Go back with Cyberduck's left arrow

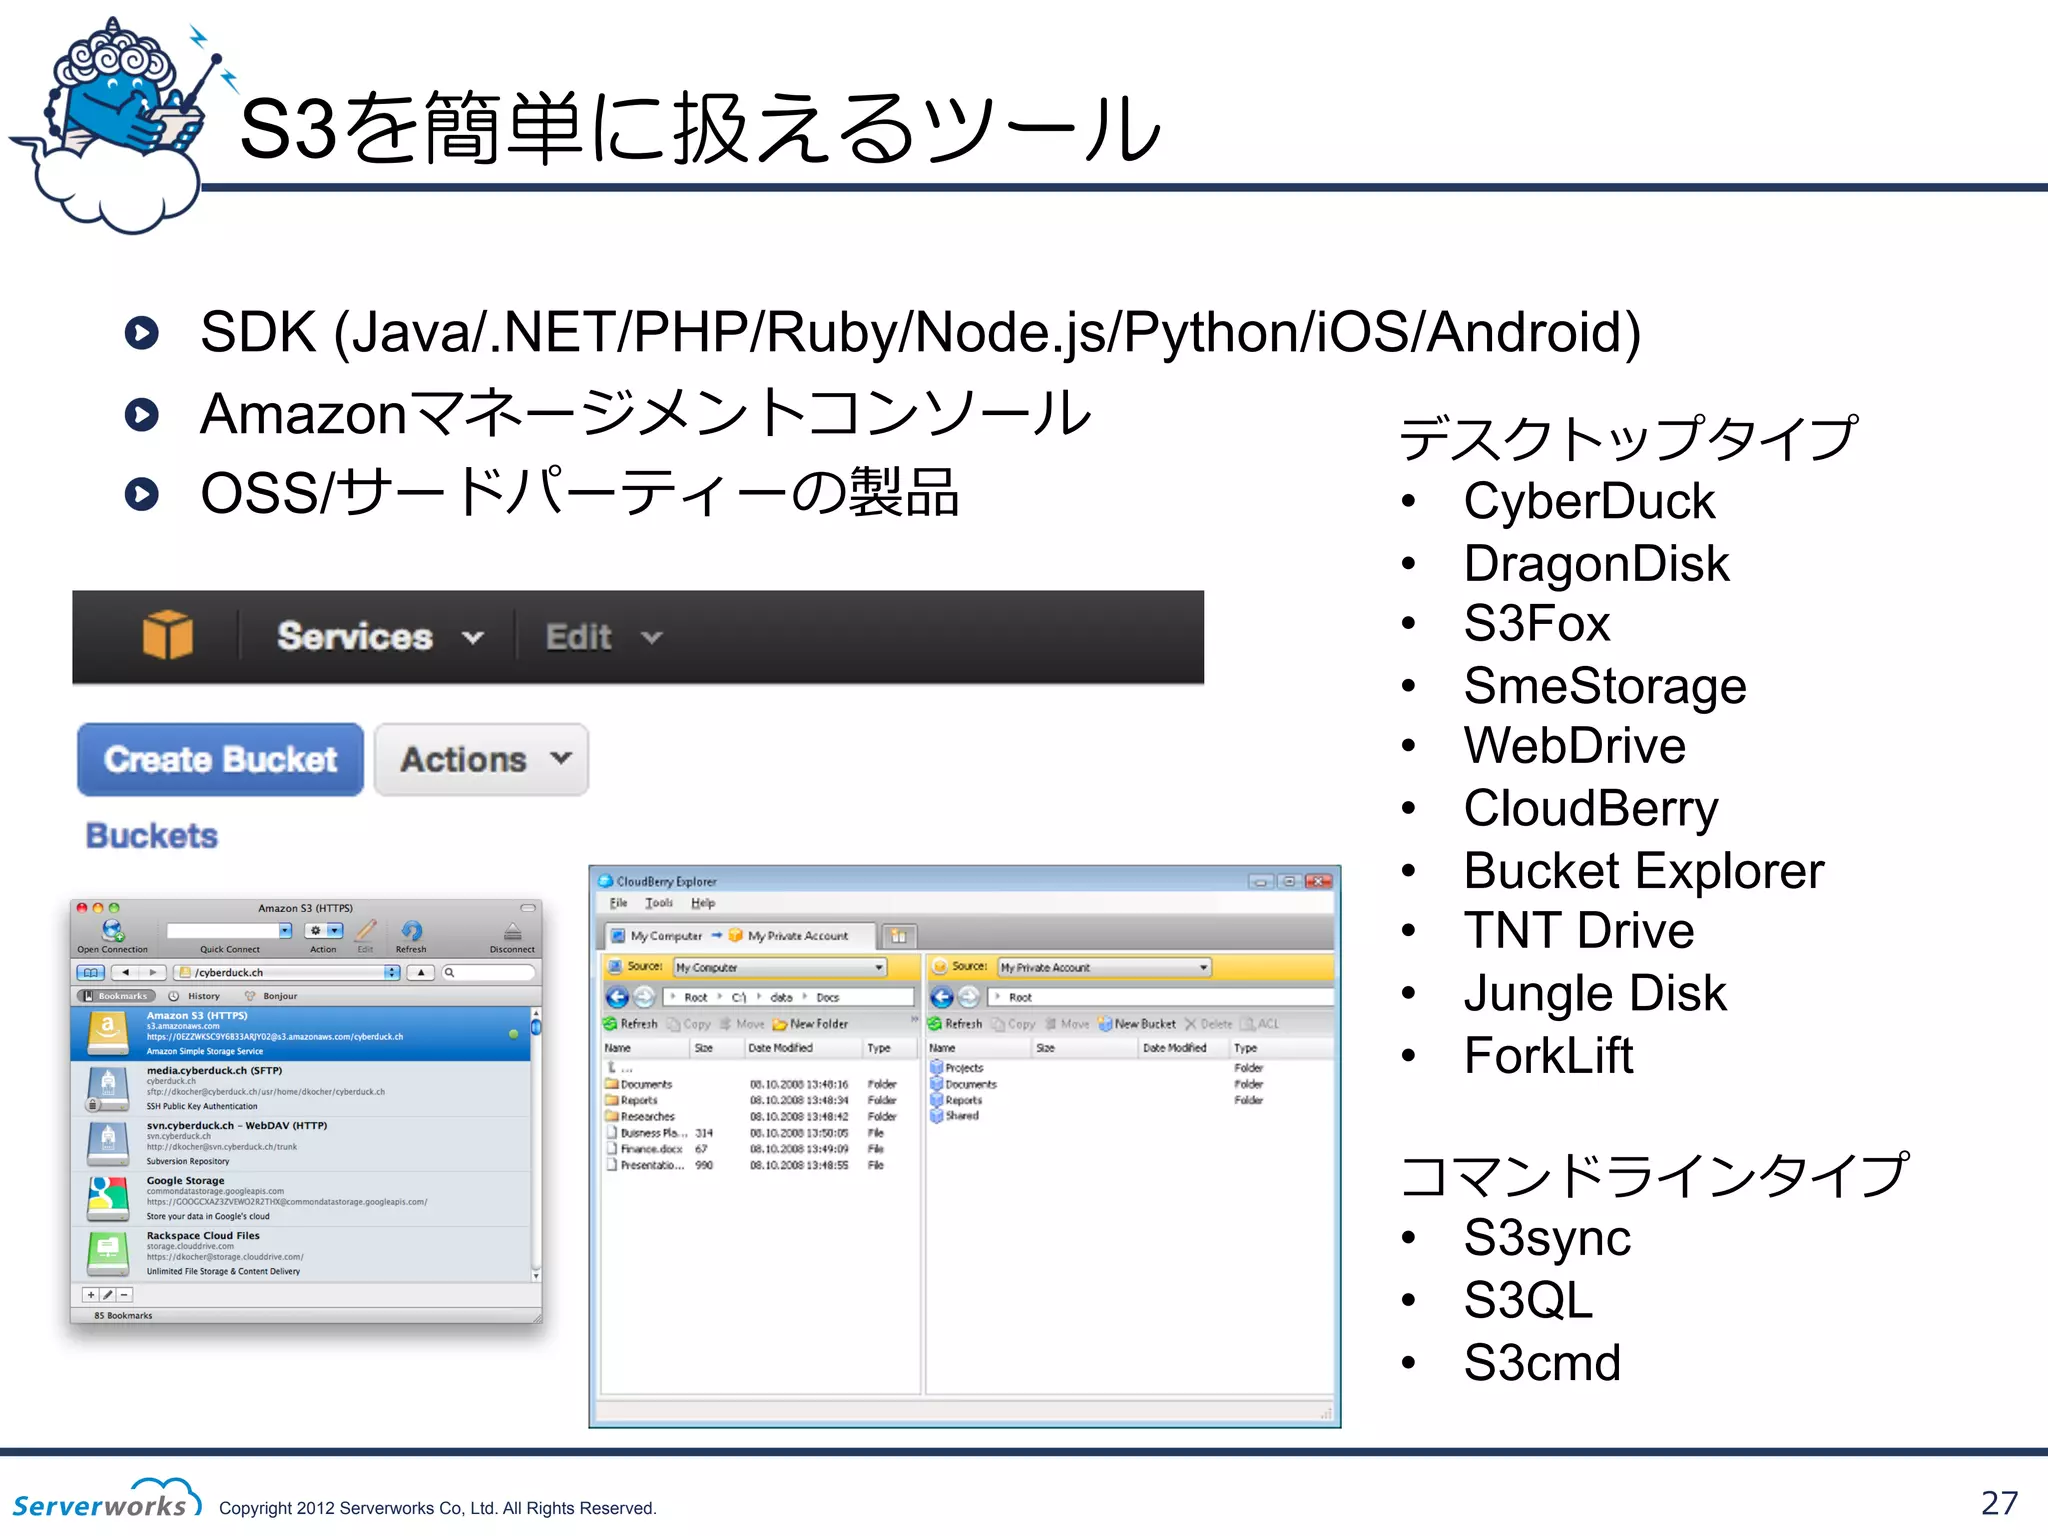(125, 972)
